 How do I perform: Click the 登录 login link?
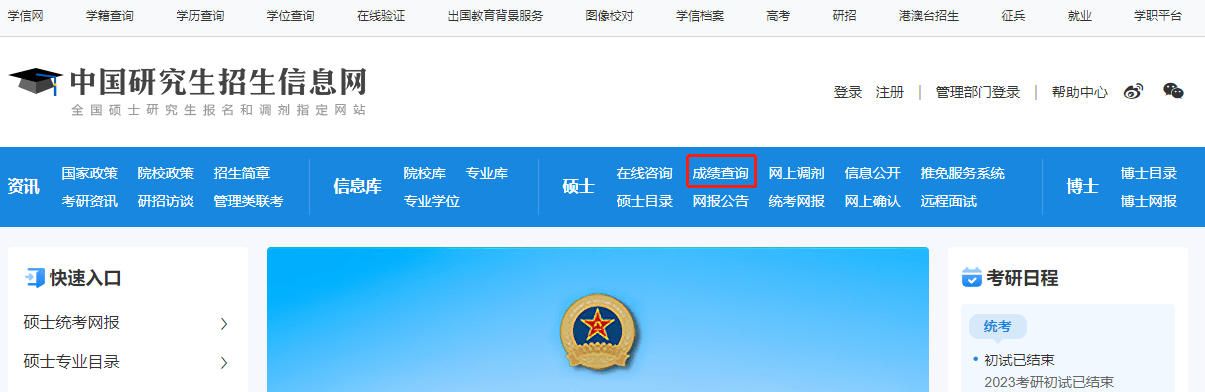tap(848, 92)
